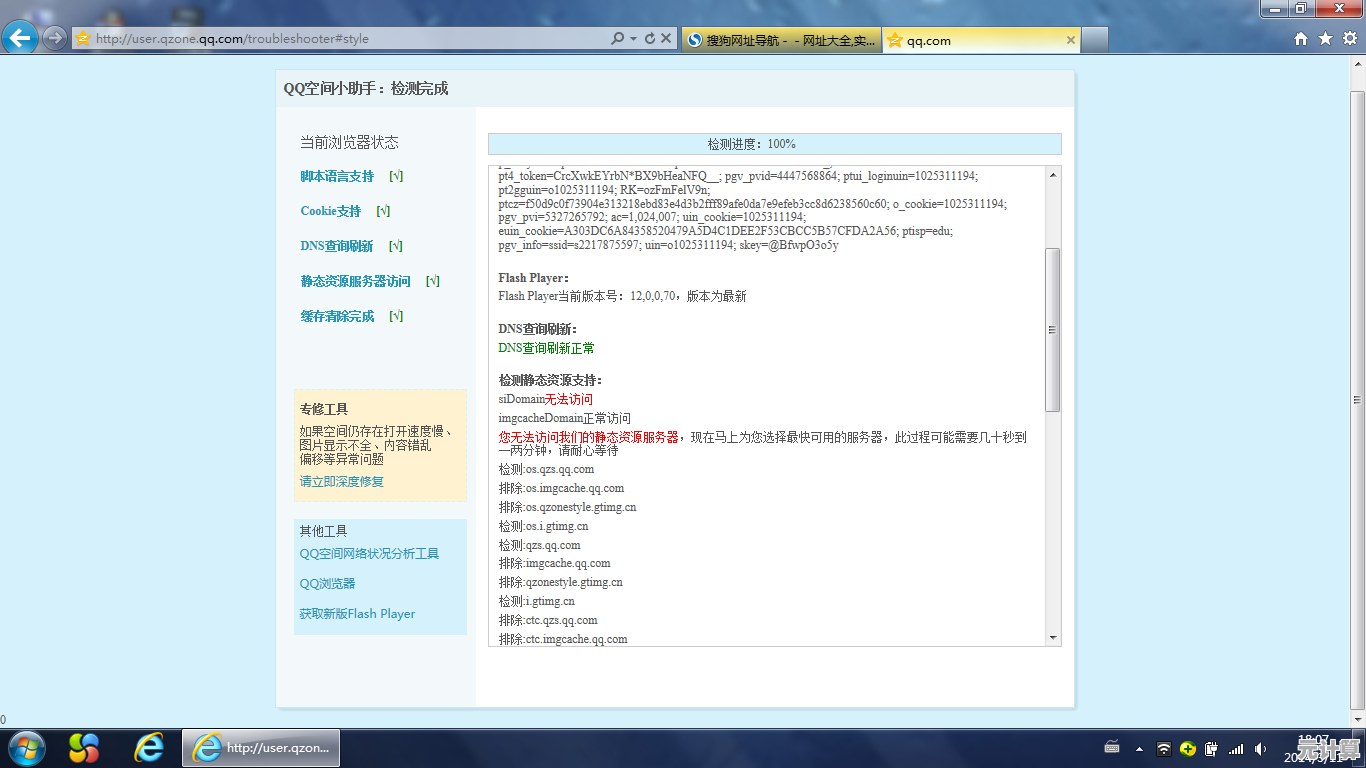Go back with the browser Back arrow
The height and width of the screenshot is (768, 1366).
(x=20, y=38)
